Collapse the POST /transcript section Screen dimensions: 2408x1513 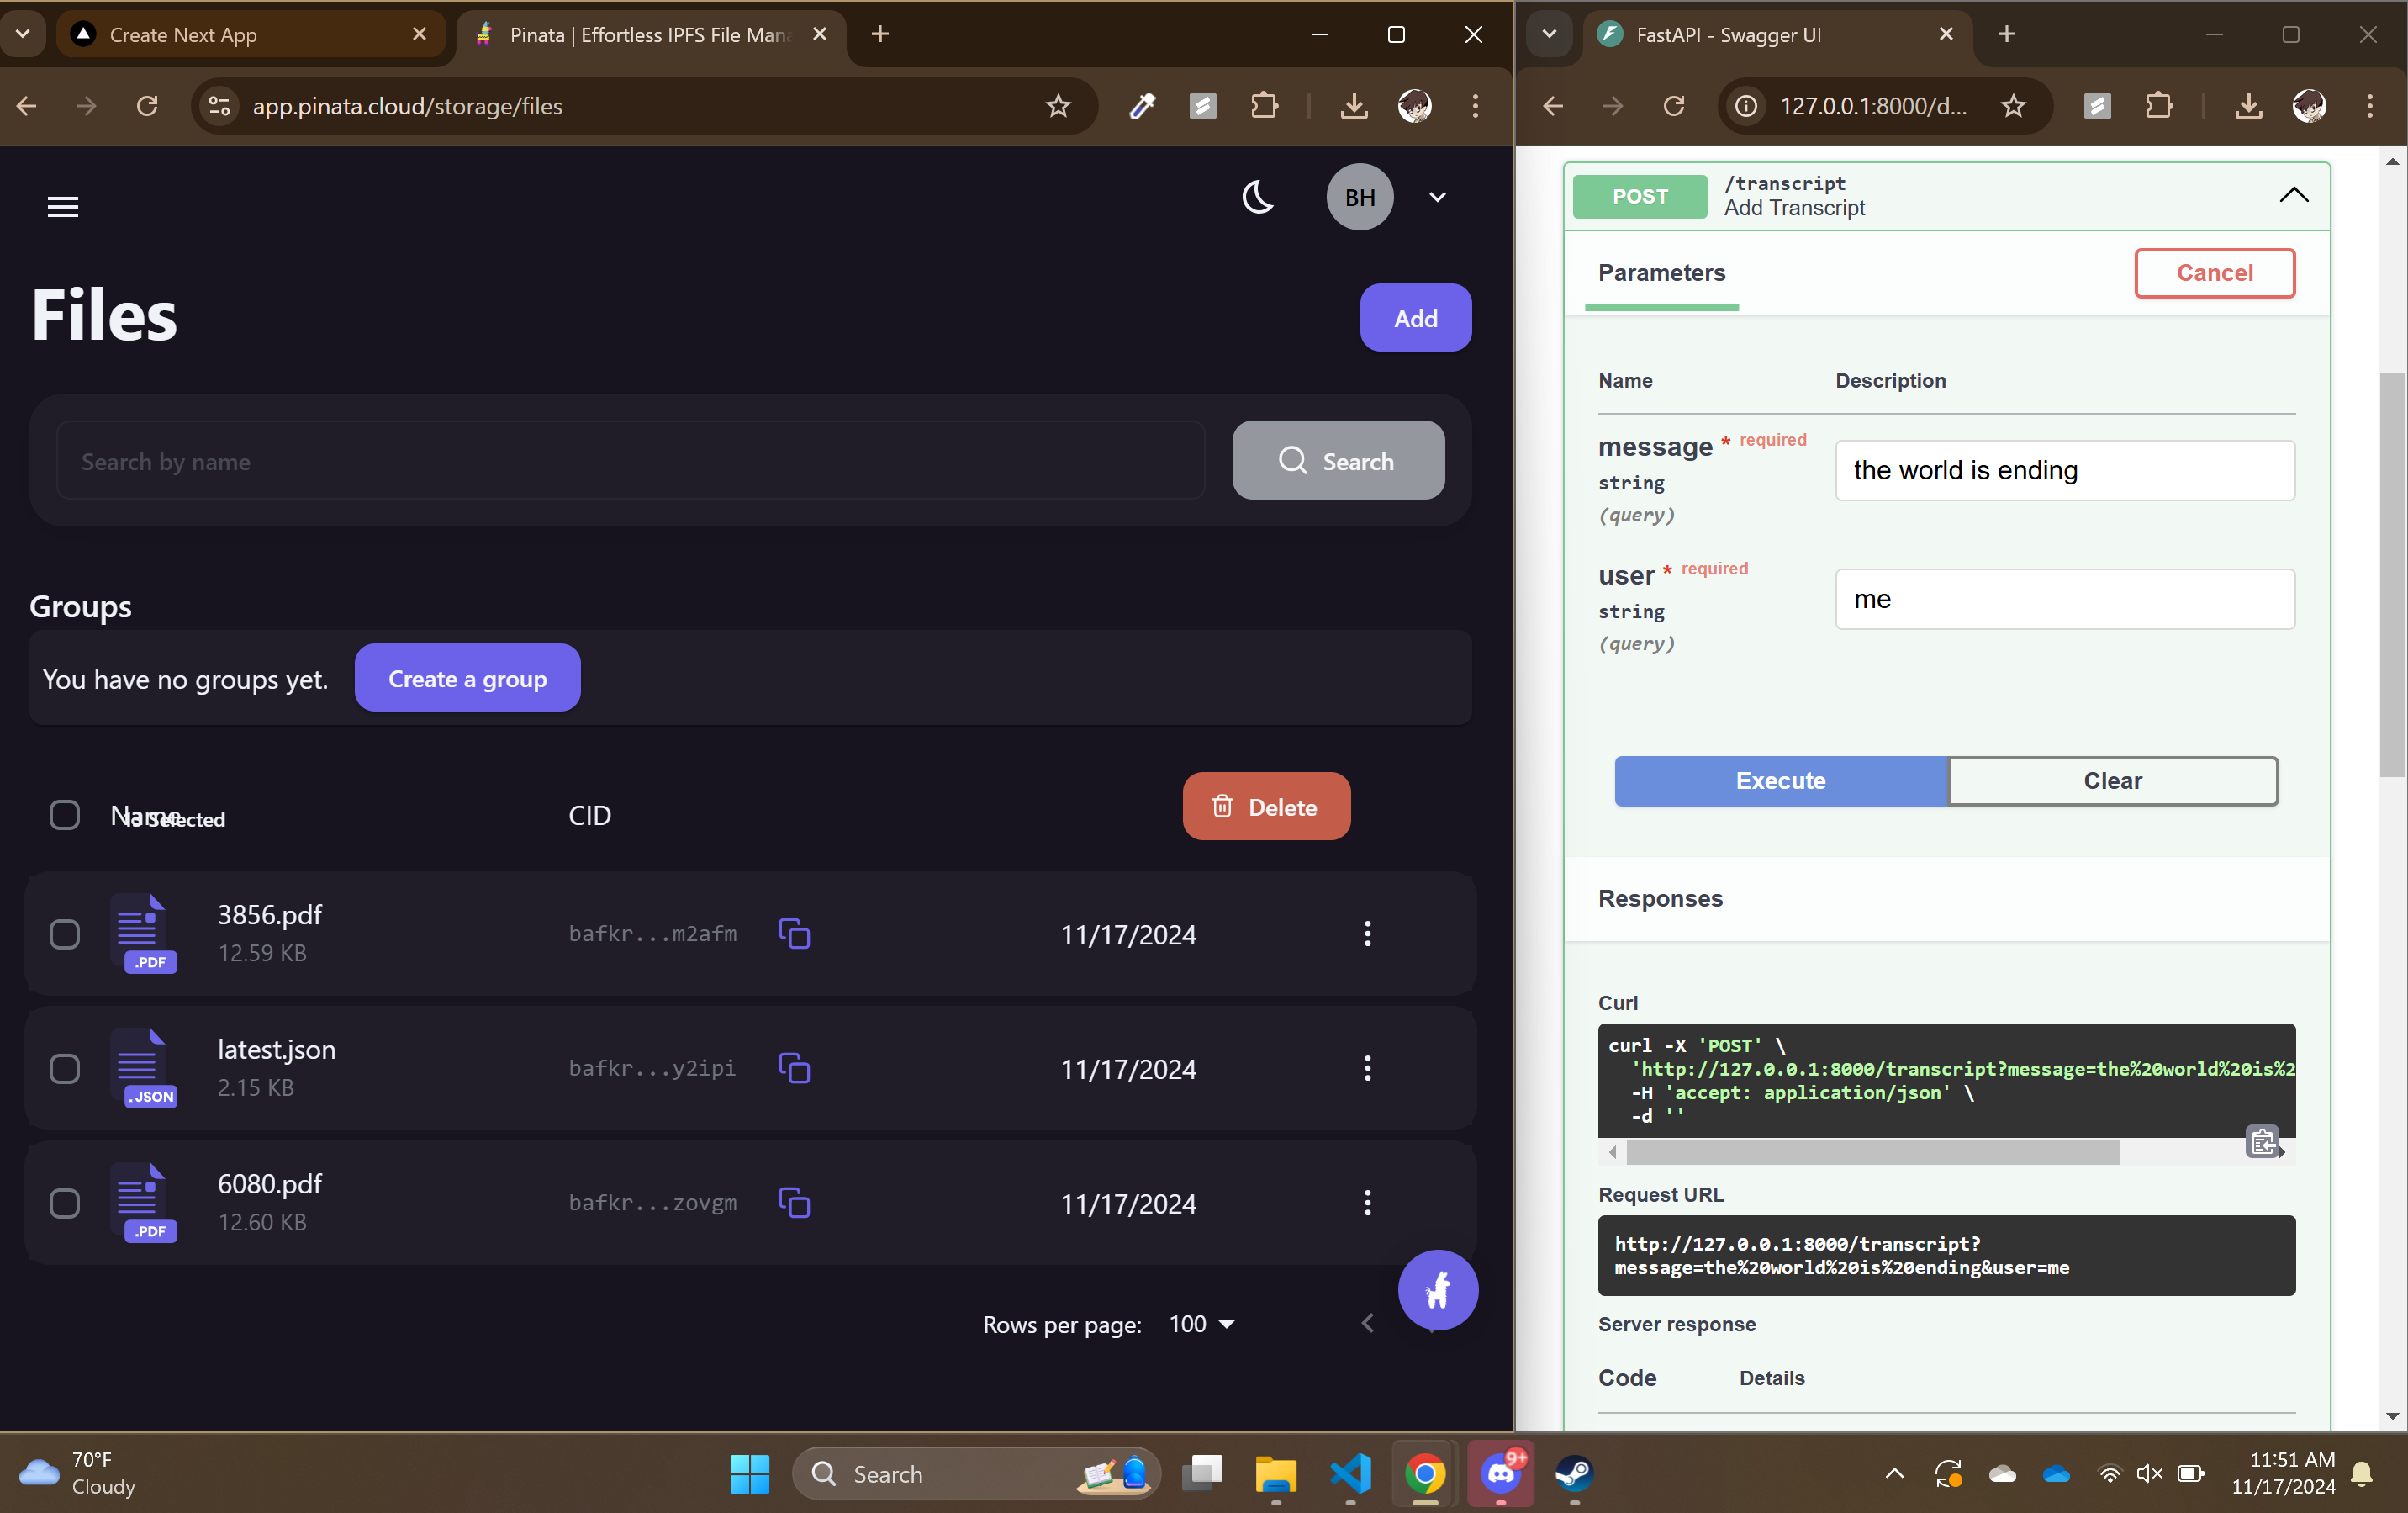click(x=2293, y=195)
